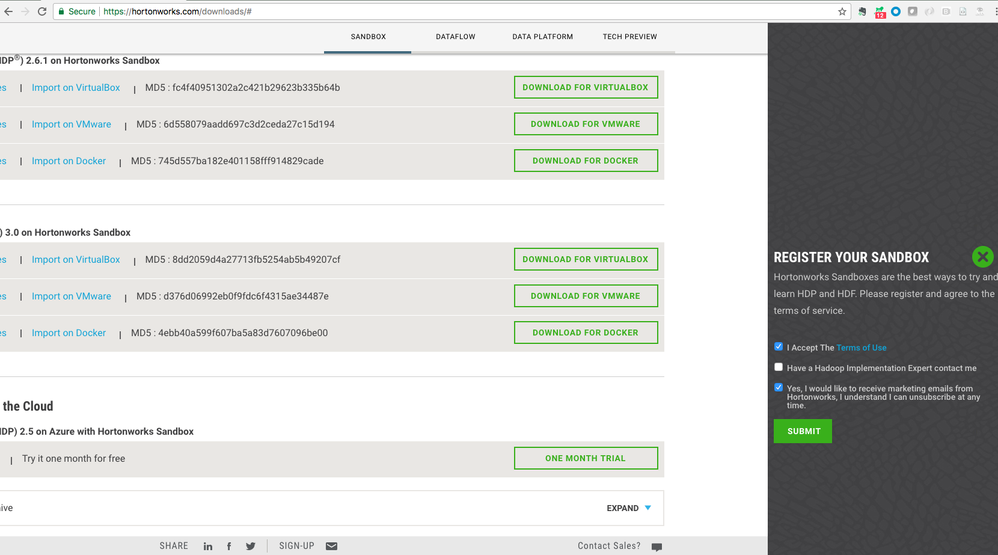Open Import on VMware link for HDP 2.6.1

tap(71, 124)
